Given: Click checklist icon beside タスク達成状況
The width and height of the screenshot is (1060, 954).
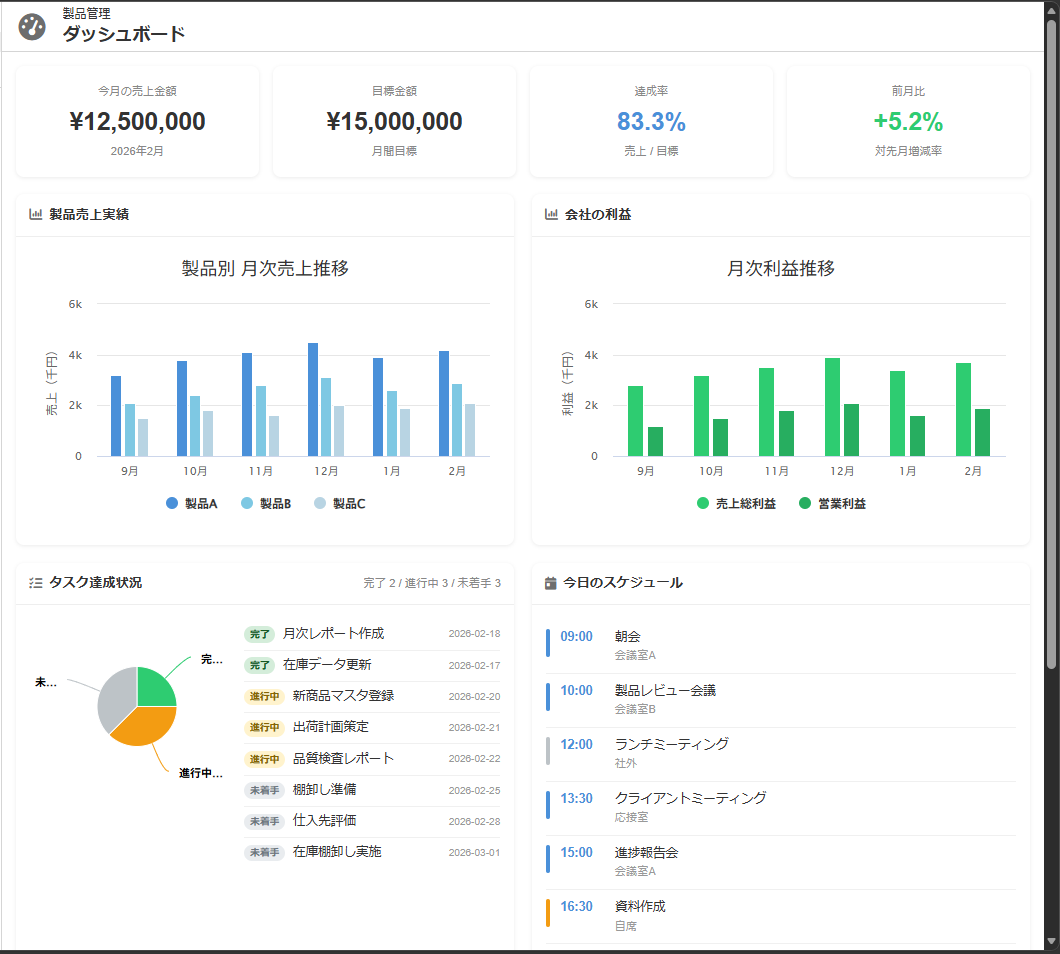Looking at the screenshot, I should pyautogui.click(x=36, y=583).
